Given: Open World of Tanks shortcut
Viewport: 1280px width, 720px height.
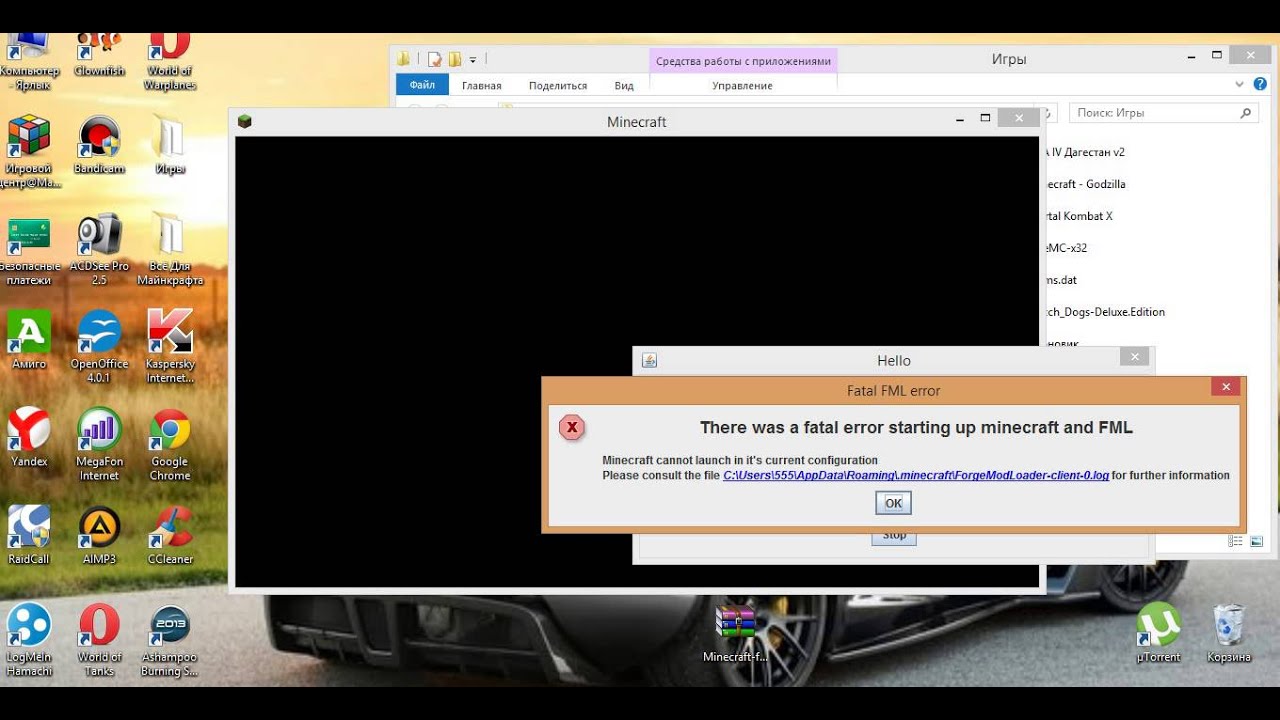Looking at the screenshot, I should click(99, 640).
